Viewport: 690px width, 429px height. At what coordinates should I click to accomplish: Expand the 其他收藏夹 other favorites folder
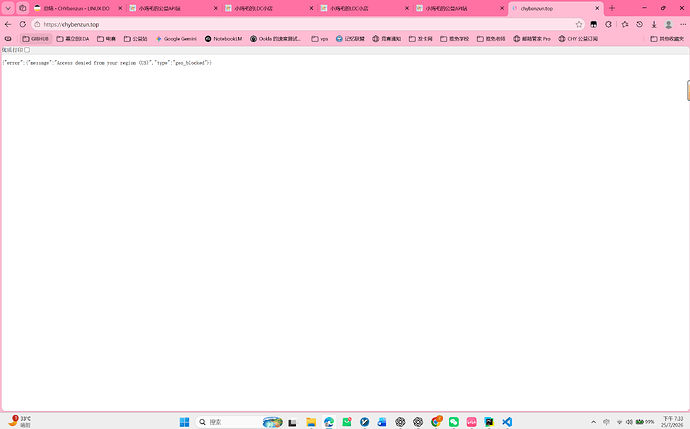667,39
